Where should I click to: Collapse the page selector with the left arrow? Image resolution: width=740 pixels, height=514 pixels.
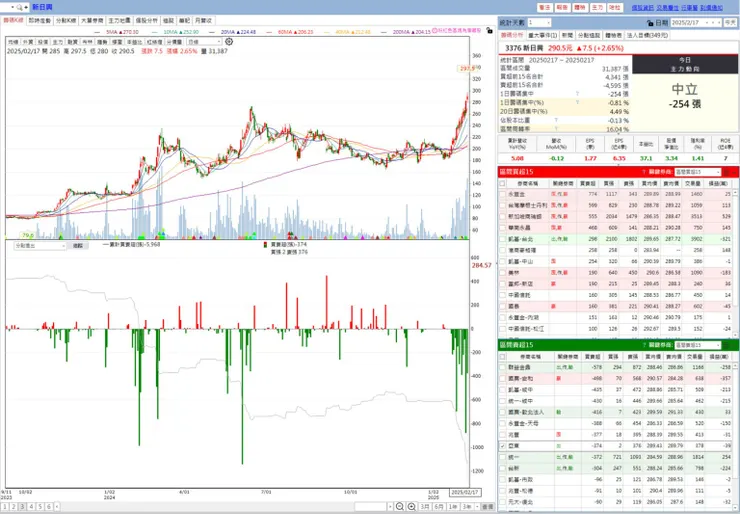[57, 507]
